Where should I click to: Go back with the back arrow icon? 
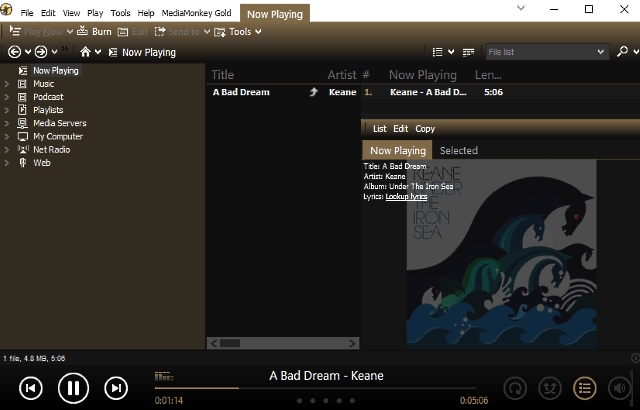click(14, 52)
